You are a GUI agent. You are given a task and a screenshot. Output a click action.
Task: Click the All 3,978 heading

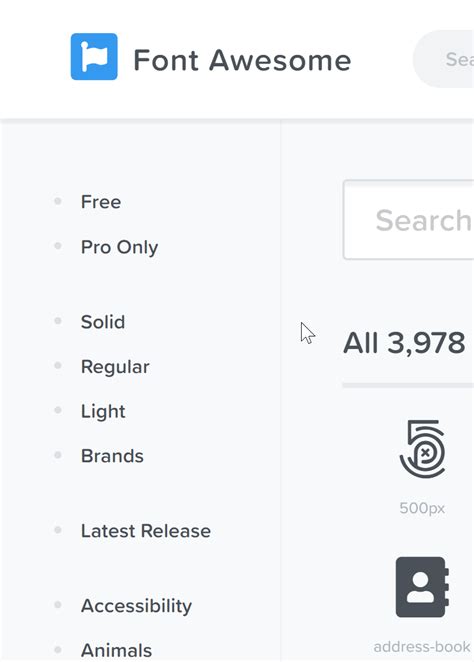(x=404, y=342)
